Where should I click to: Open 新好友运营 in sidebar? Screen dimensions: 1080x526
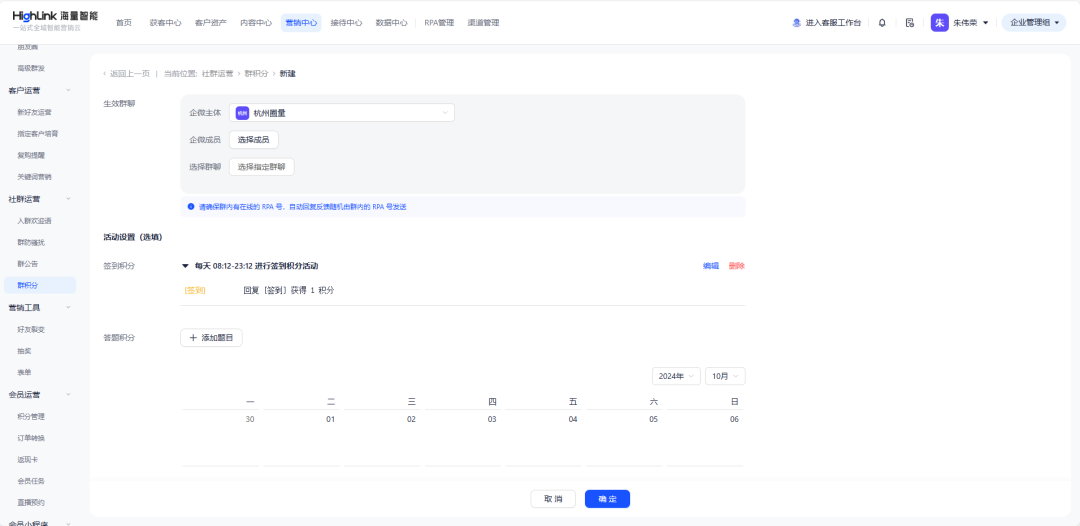coord(34,112)
